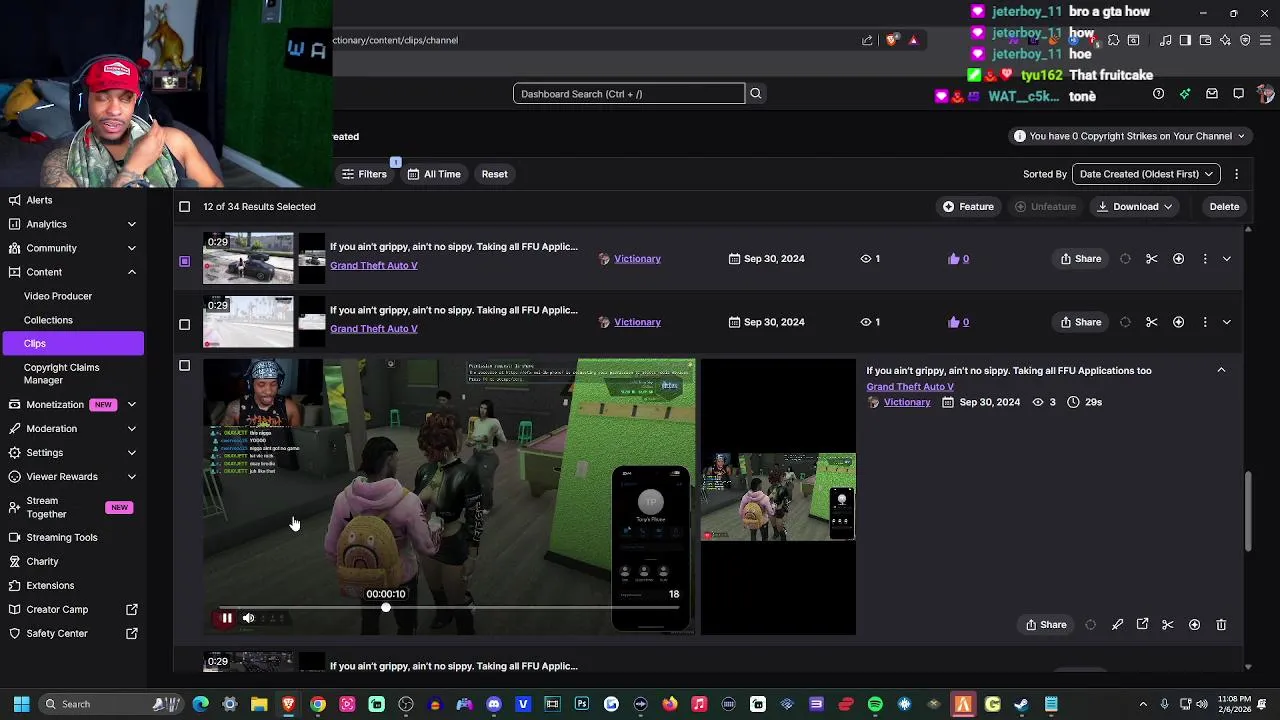Click the scissors icon in the expanded clip panel

pyautogui.click(x=1168, y=625)
